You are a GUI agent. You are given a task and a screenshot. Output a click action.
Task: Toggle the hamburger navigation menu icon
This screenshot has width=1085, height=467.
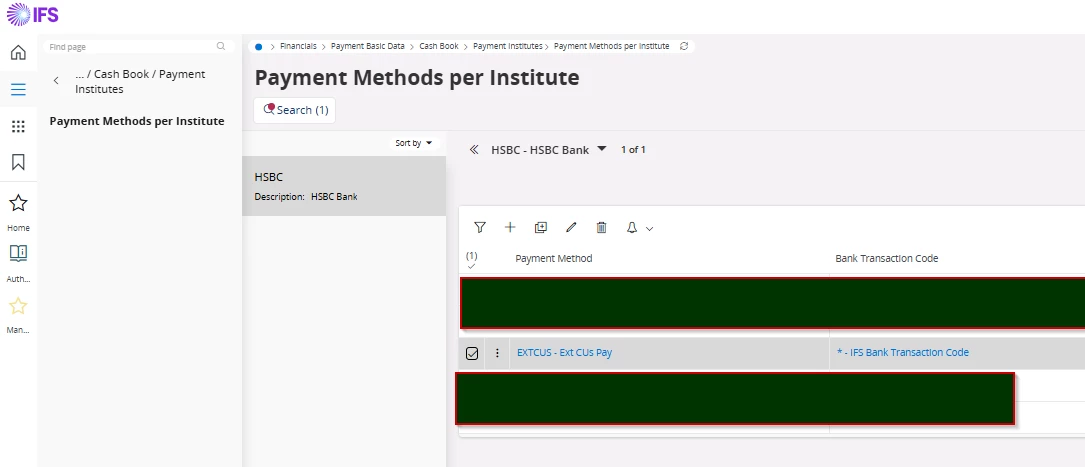18,89
